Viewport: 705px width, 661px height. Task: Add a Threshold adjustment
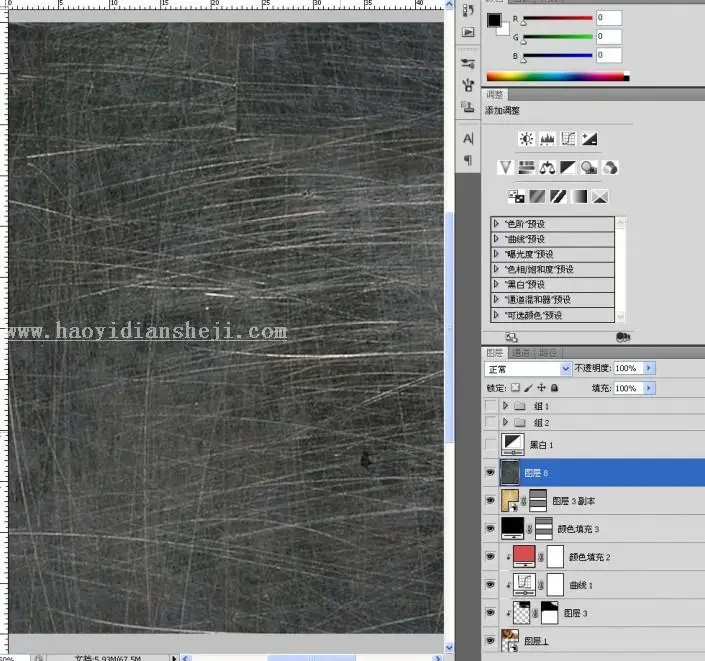(x=558, y=197)
